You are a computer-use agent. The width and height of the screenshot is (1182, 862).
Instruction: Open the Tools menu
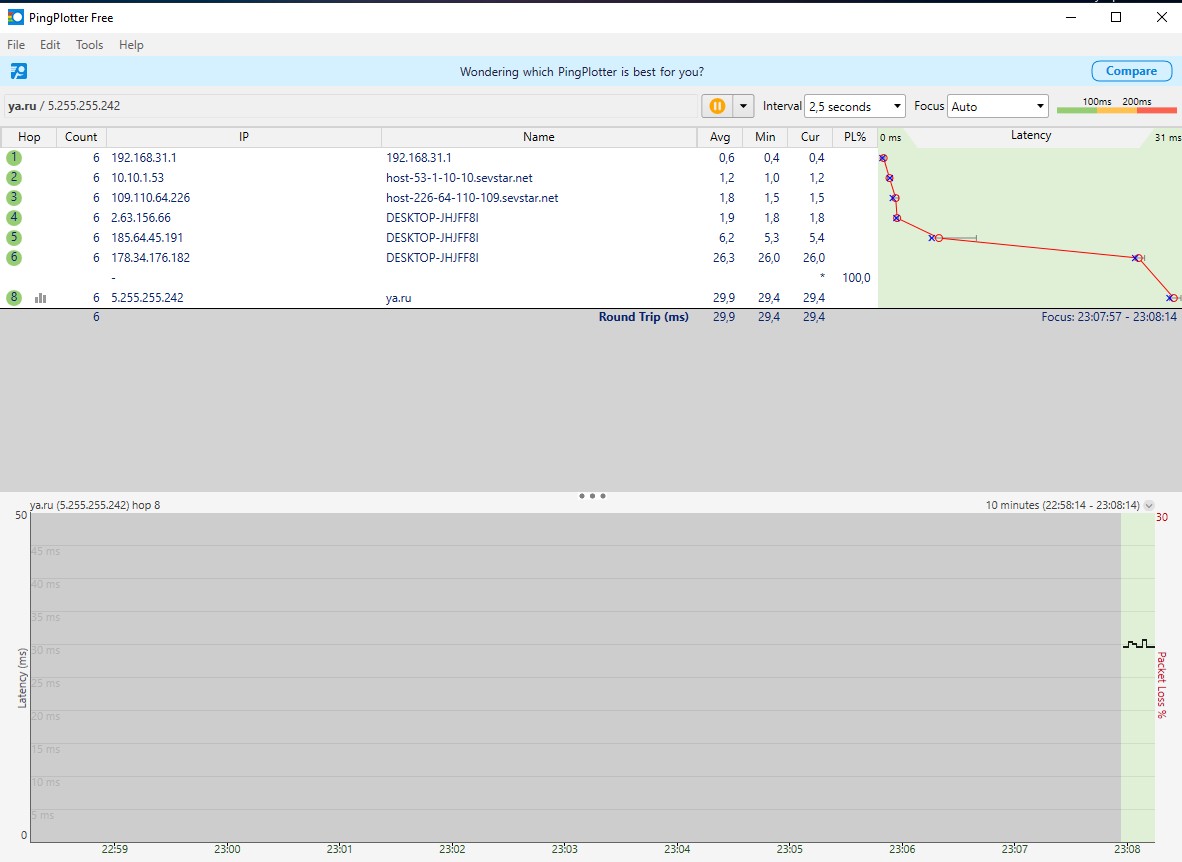point(89,45)
